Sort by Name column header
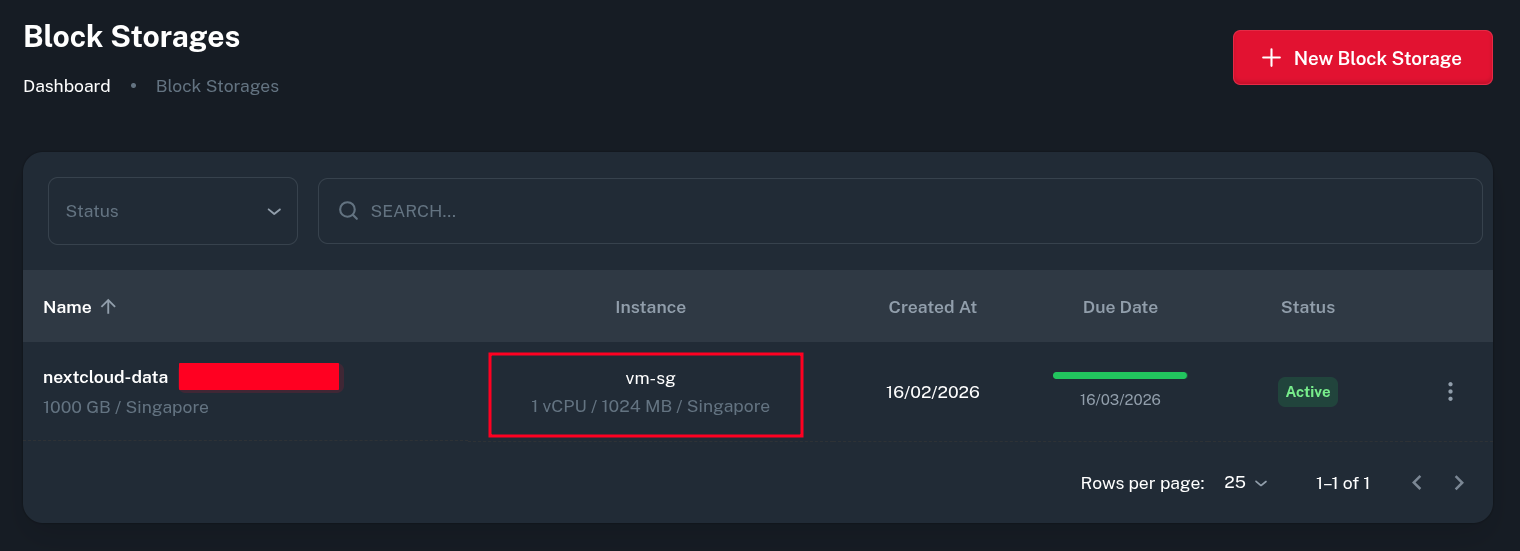This screenshot has width=1520, height=551. click(x=67, y=307)
